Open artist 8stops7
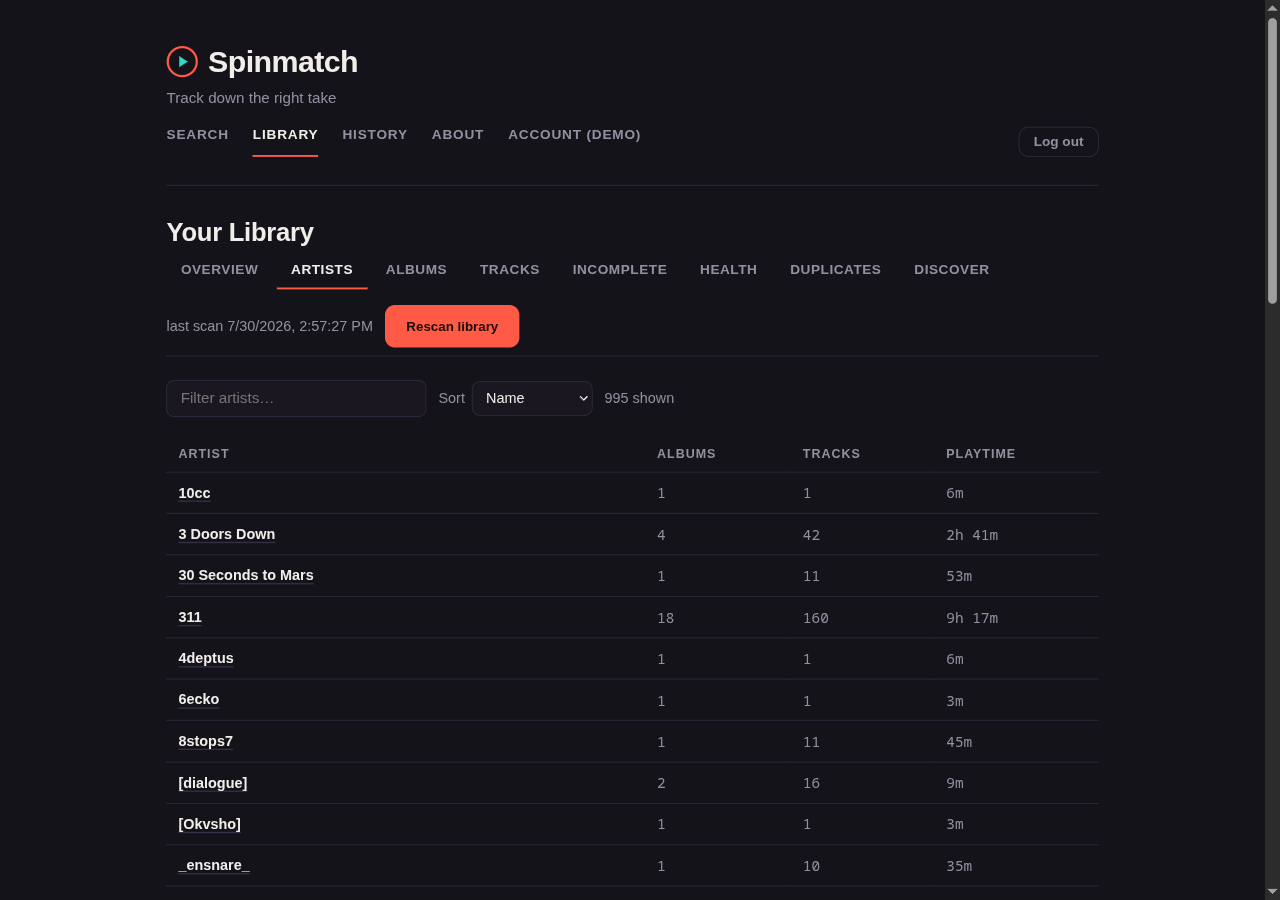 (x=206, y=741)
